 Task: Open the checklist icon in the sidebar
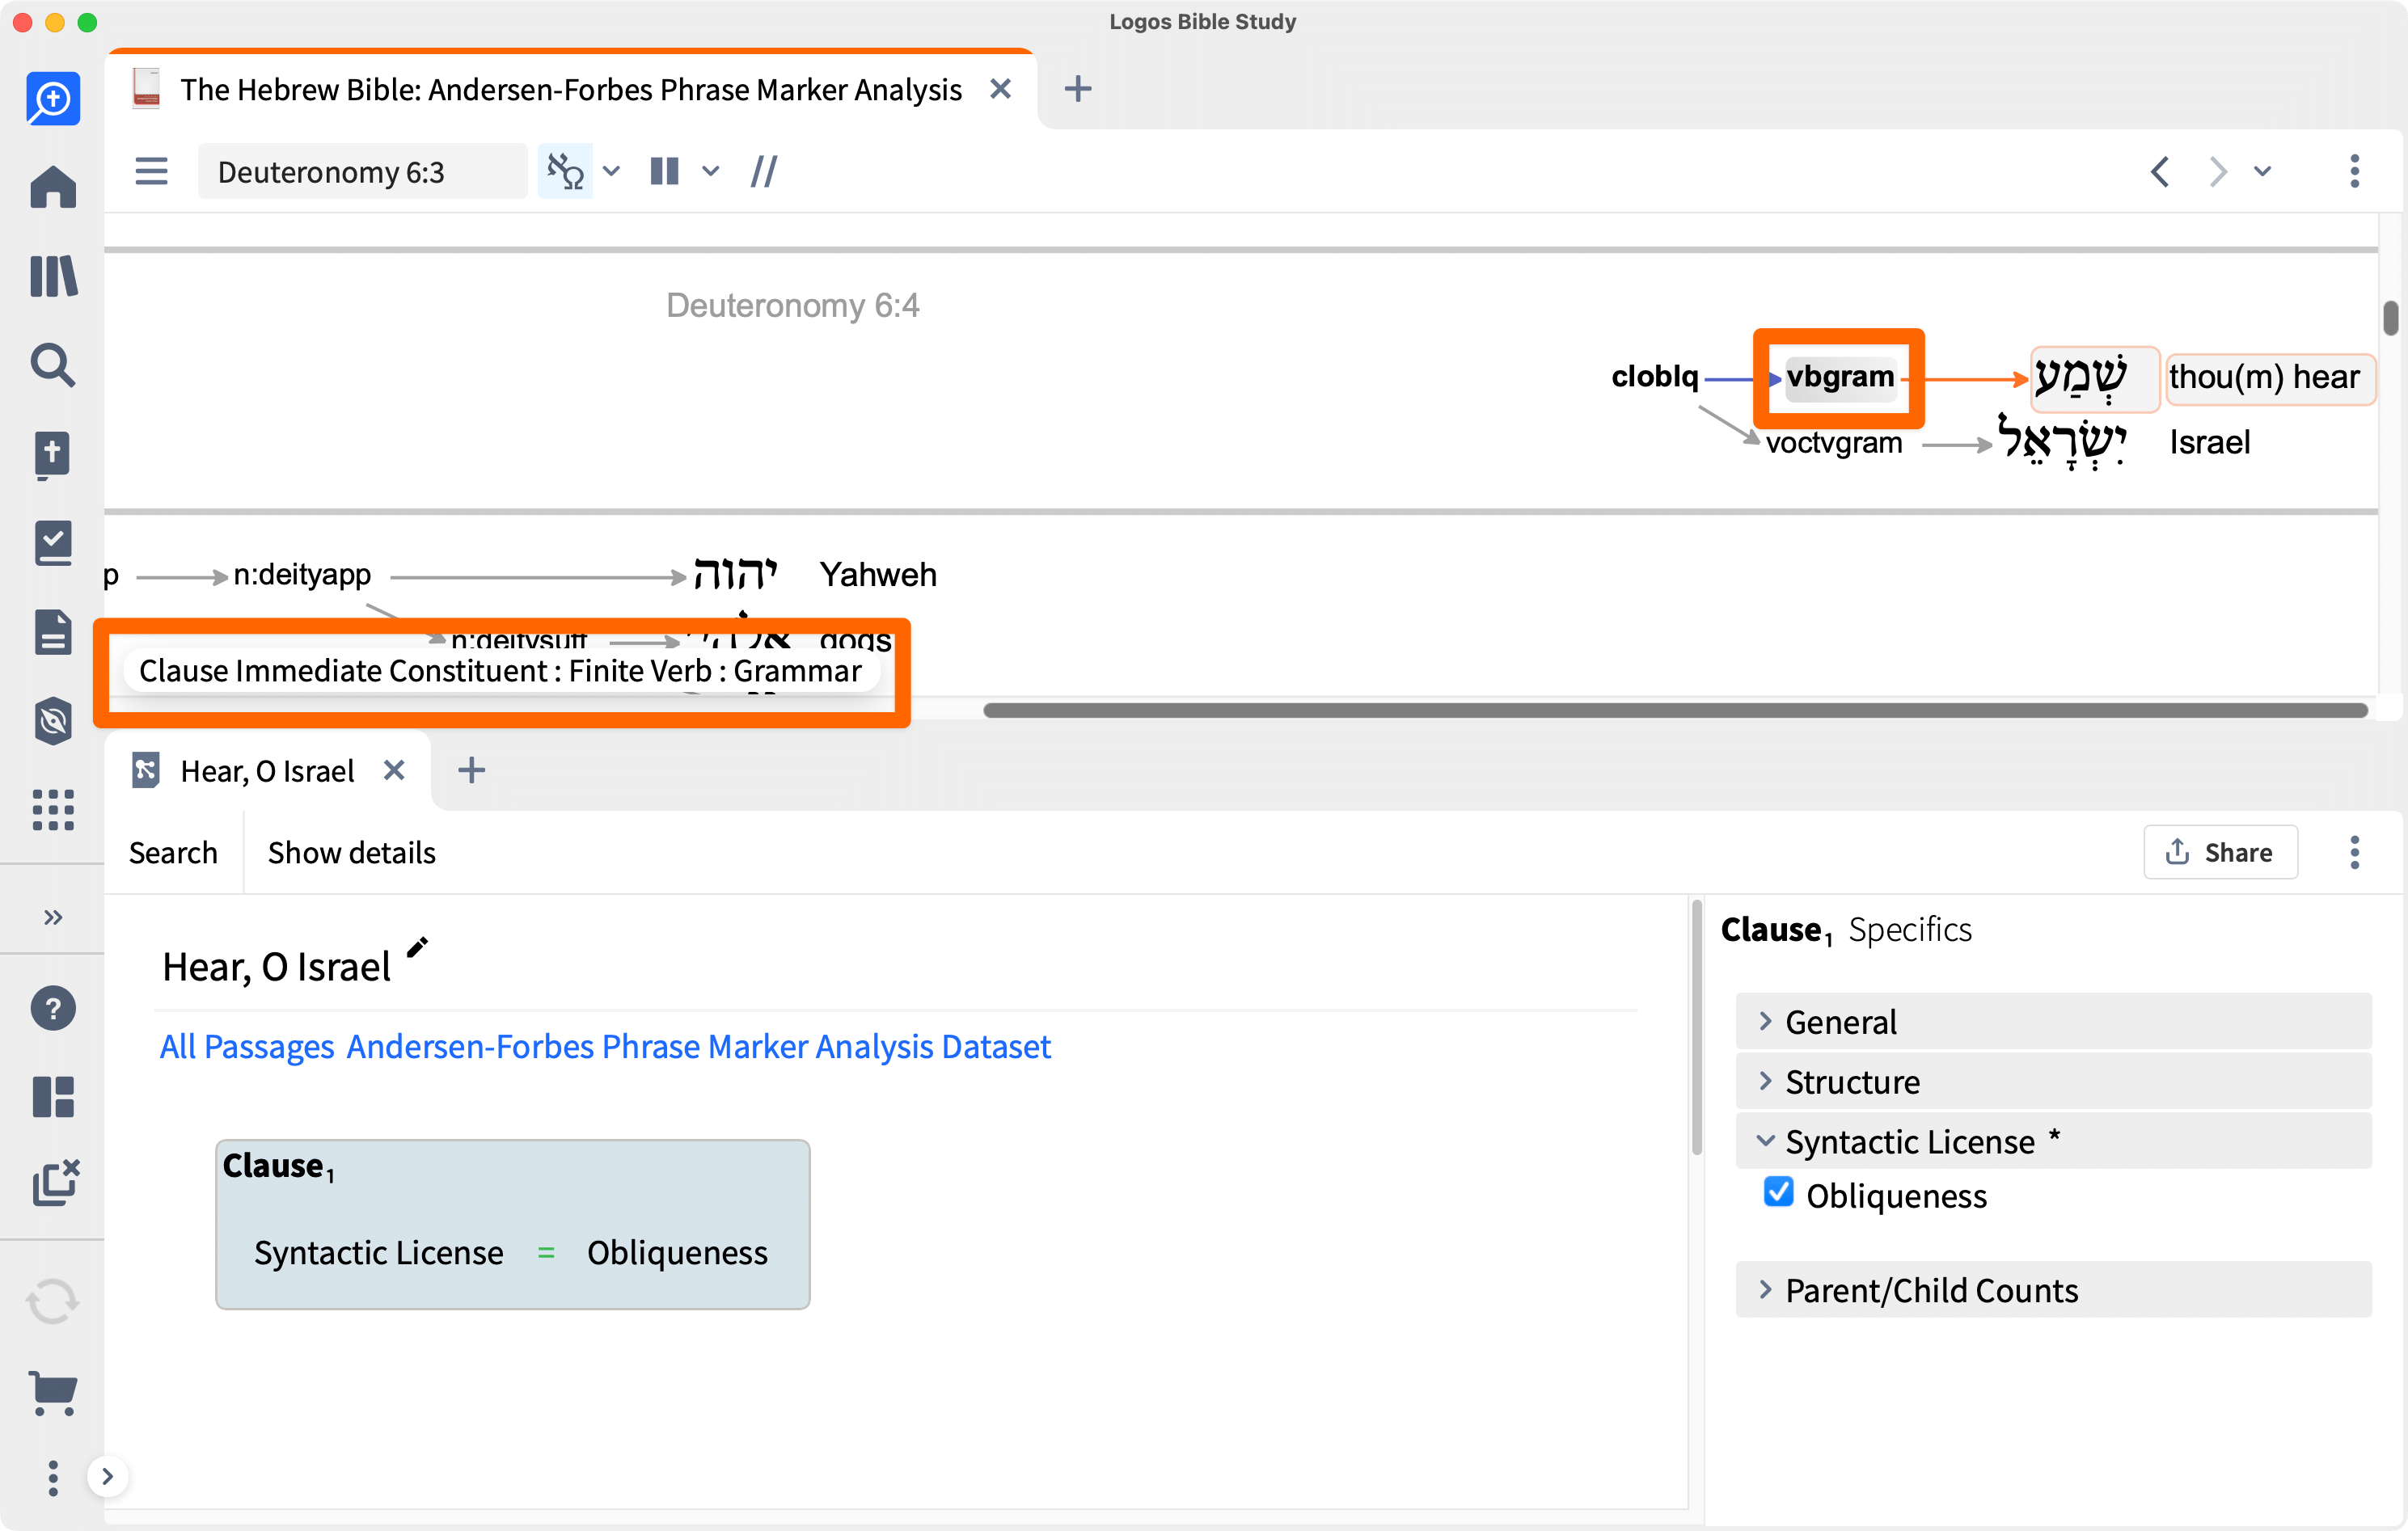53,543
